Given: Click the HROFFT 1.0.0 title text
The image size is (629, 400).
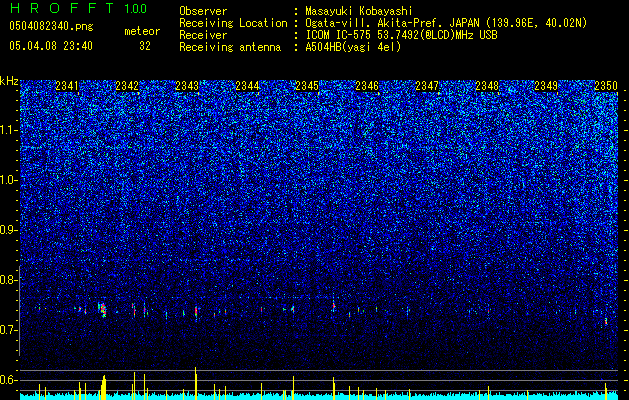Looking at the screenshot, I should pos(78,8).
